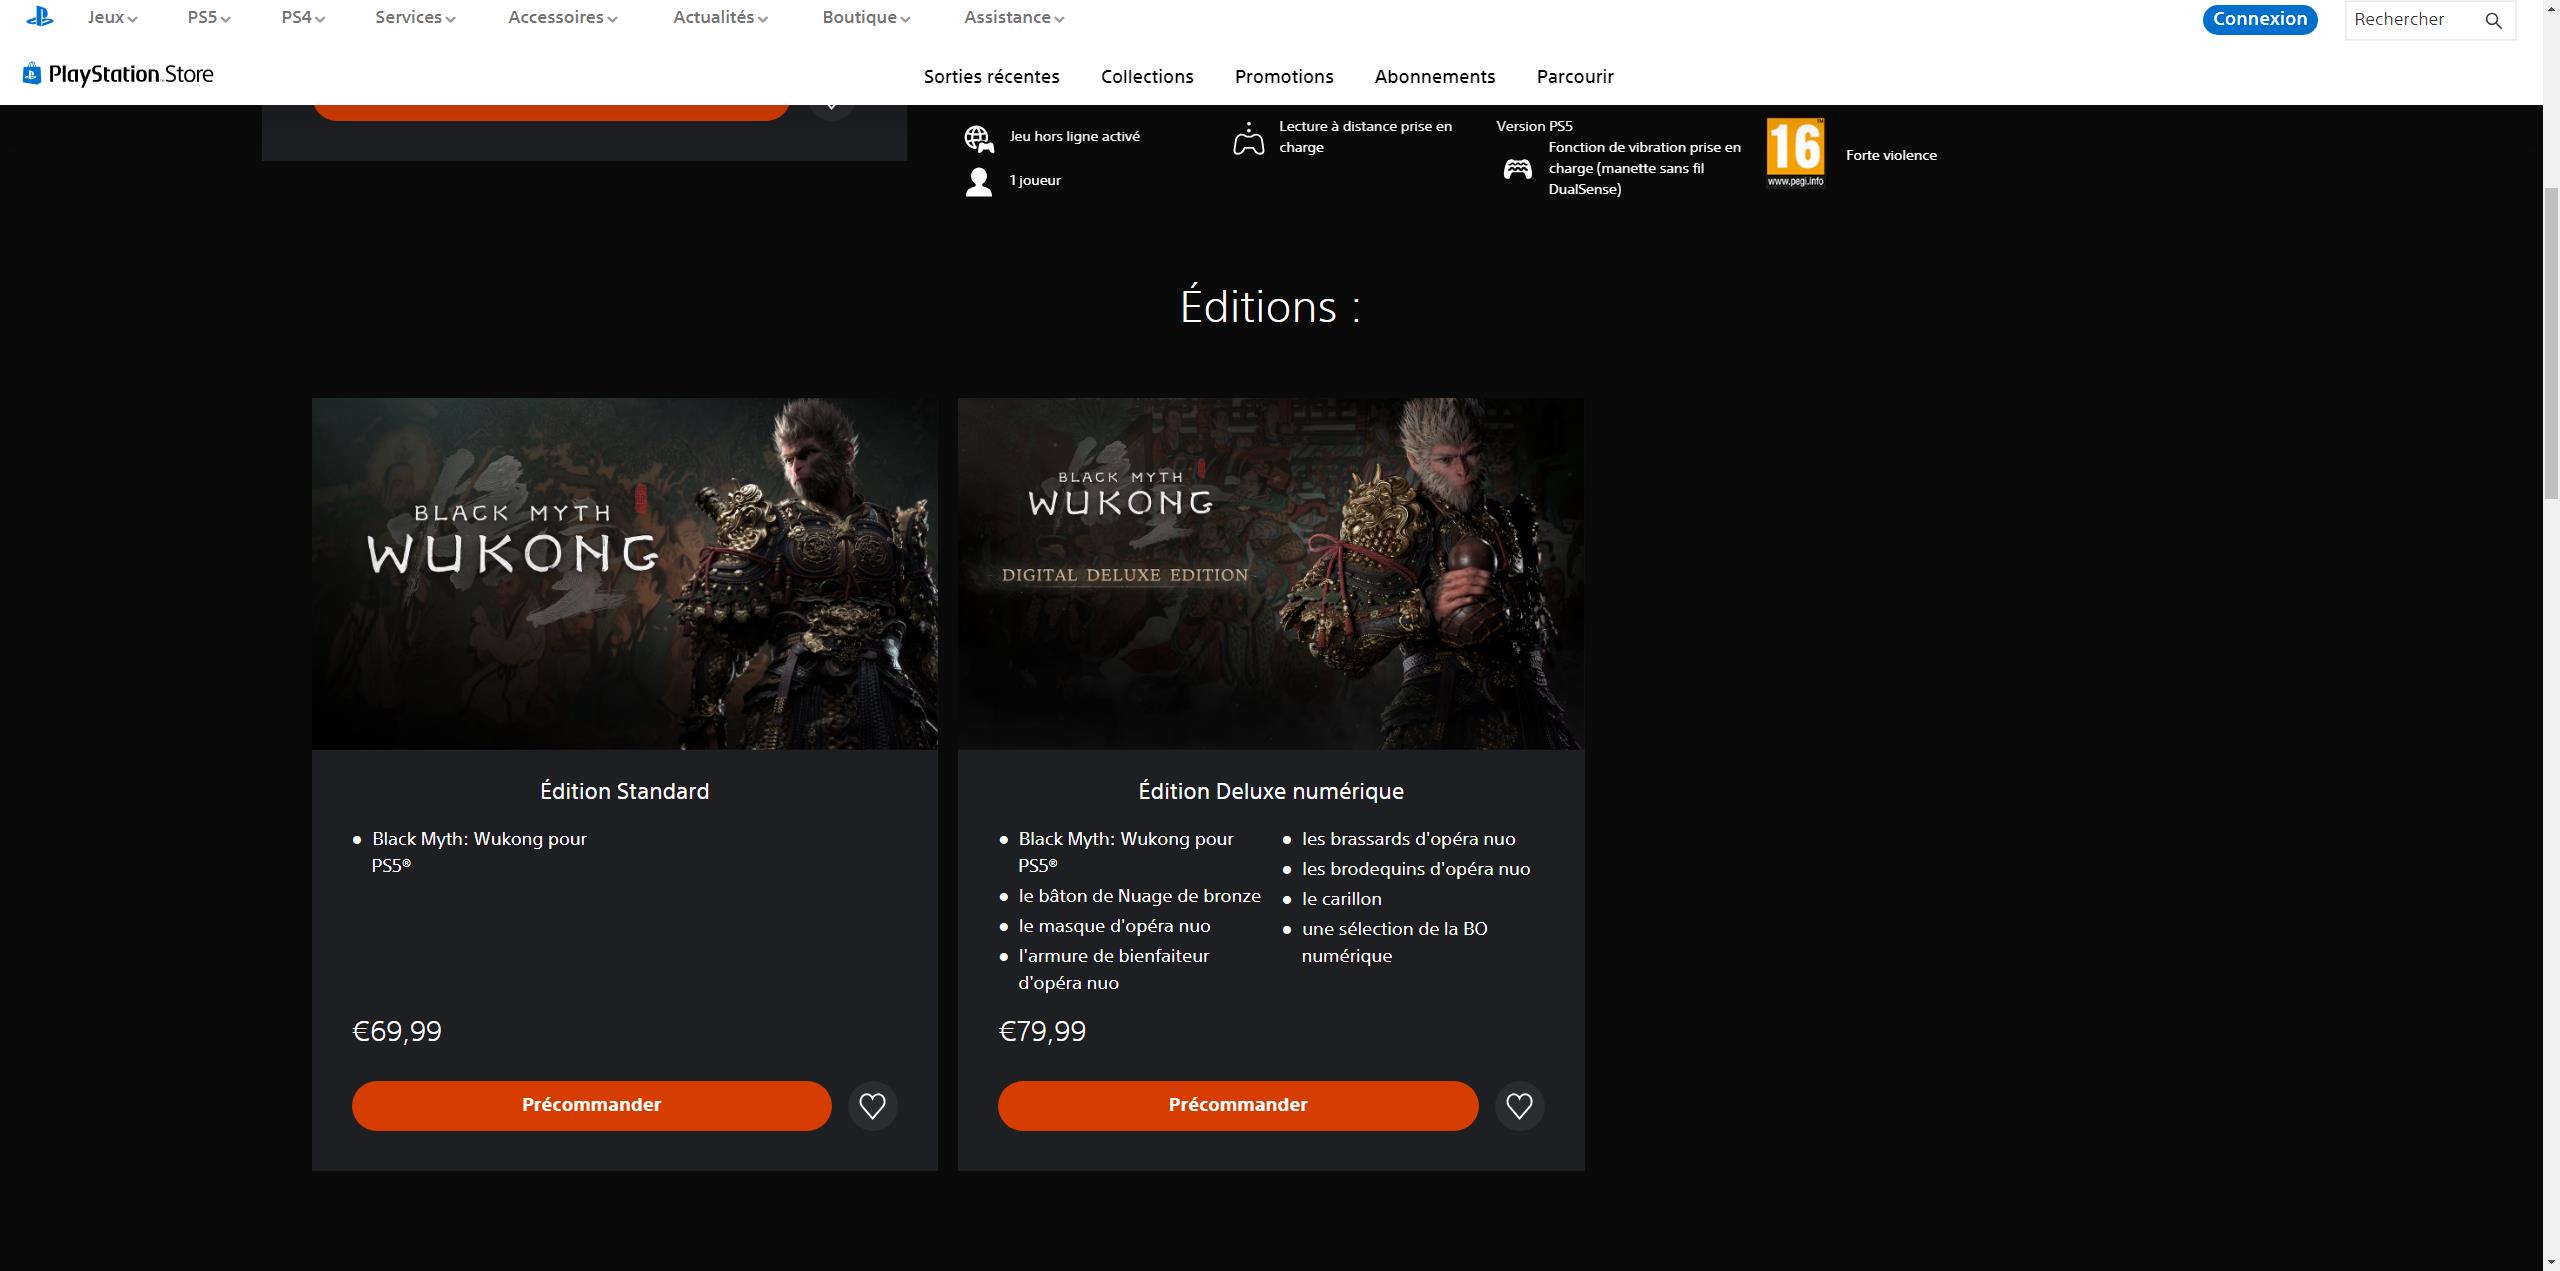Click the 1 joueur player icon
The width and height of the screenshot is (2560, 1271).
pos(978,182)
